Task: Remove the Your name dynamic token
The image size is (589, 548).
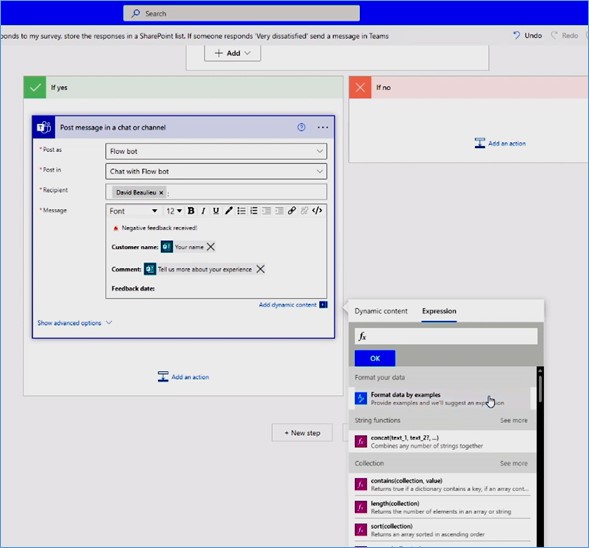Action: tap(211, 247)
